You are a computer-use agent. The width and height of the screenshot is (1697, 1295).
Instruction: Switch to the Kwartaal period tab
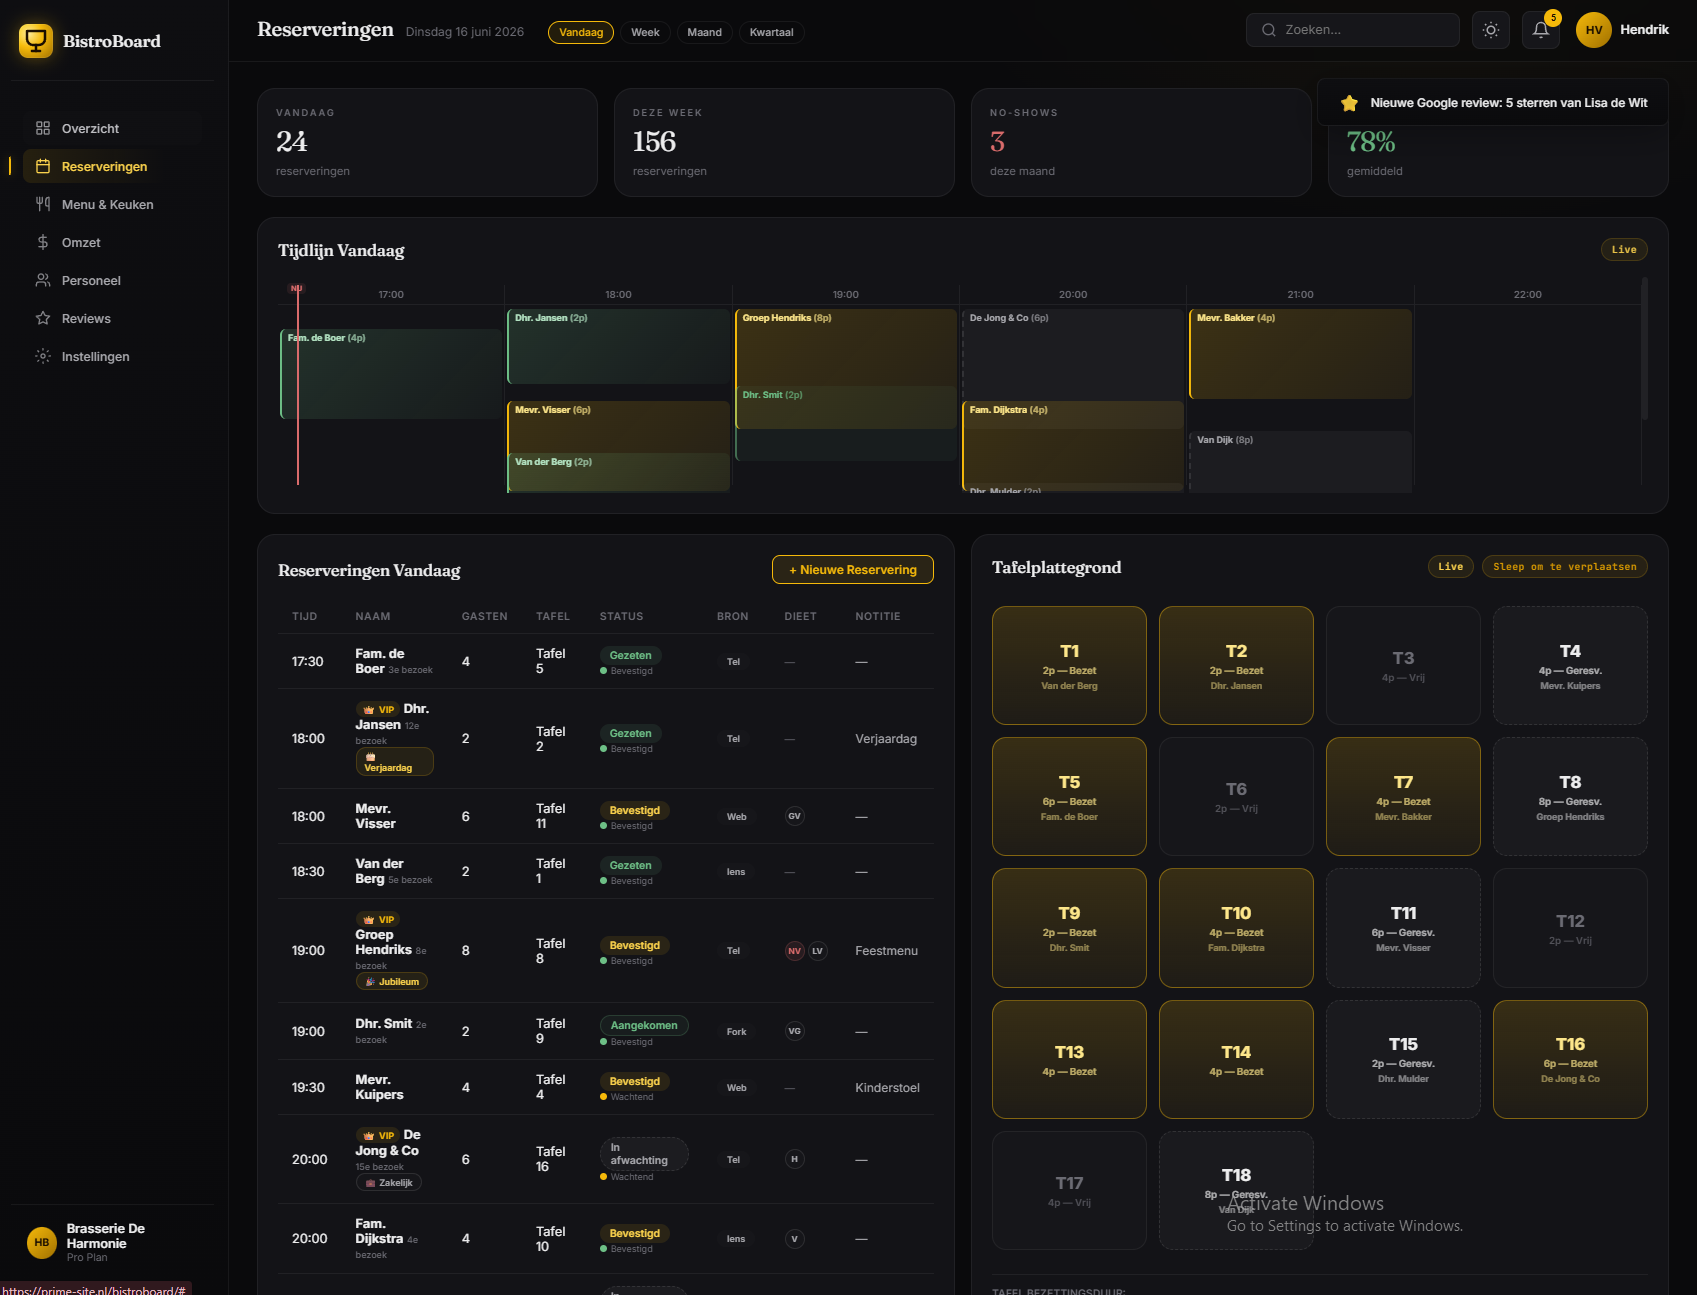[771, 32]
